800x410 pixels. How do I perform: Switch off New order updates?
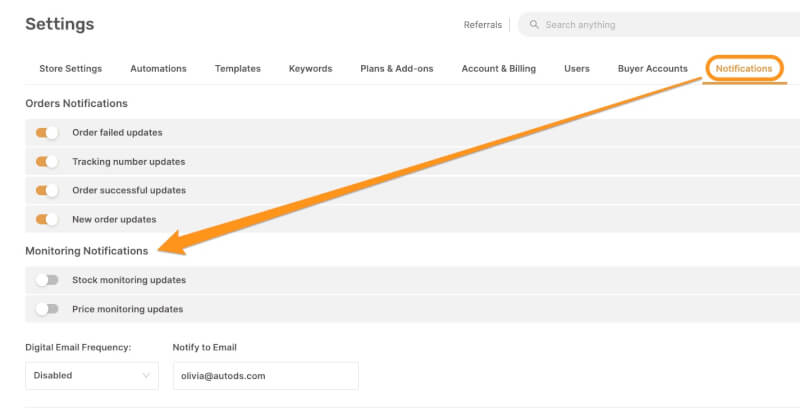47,219
